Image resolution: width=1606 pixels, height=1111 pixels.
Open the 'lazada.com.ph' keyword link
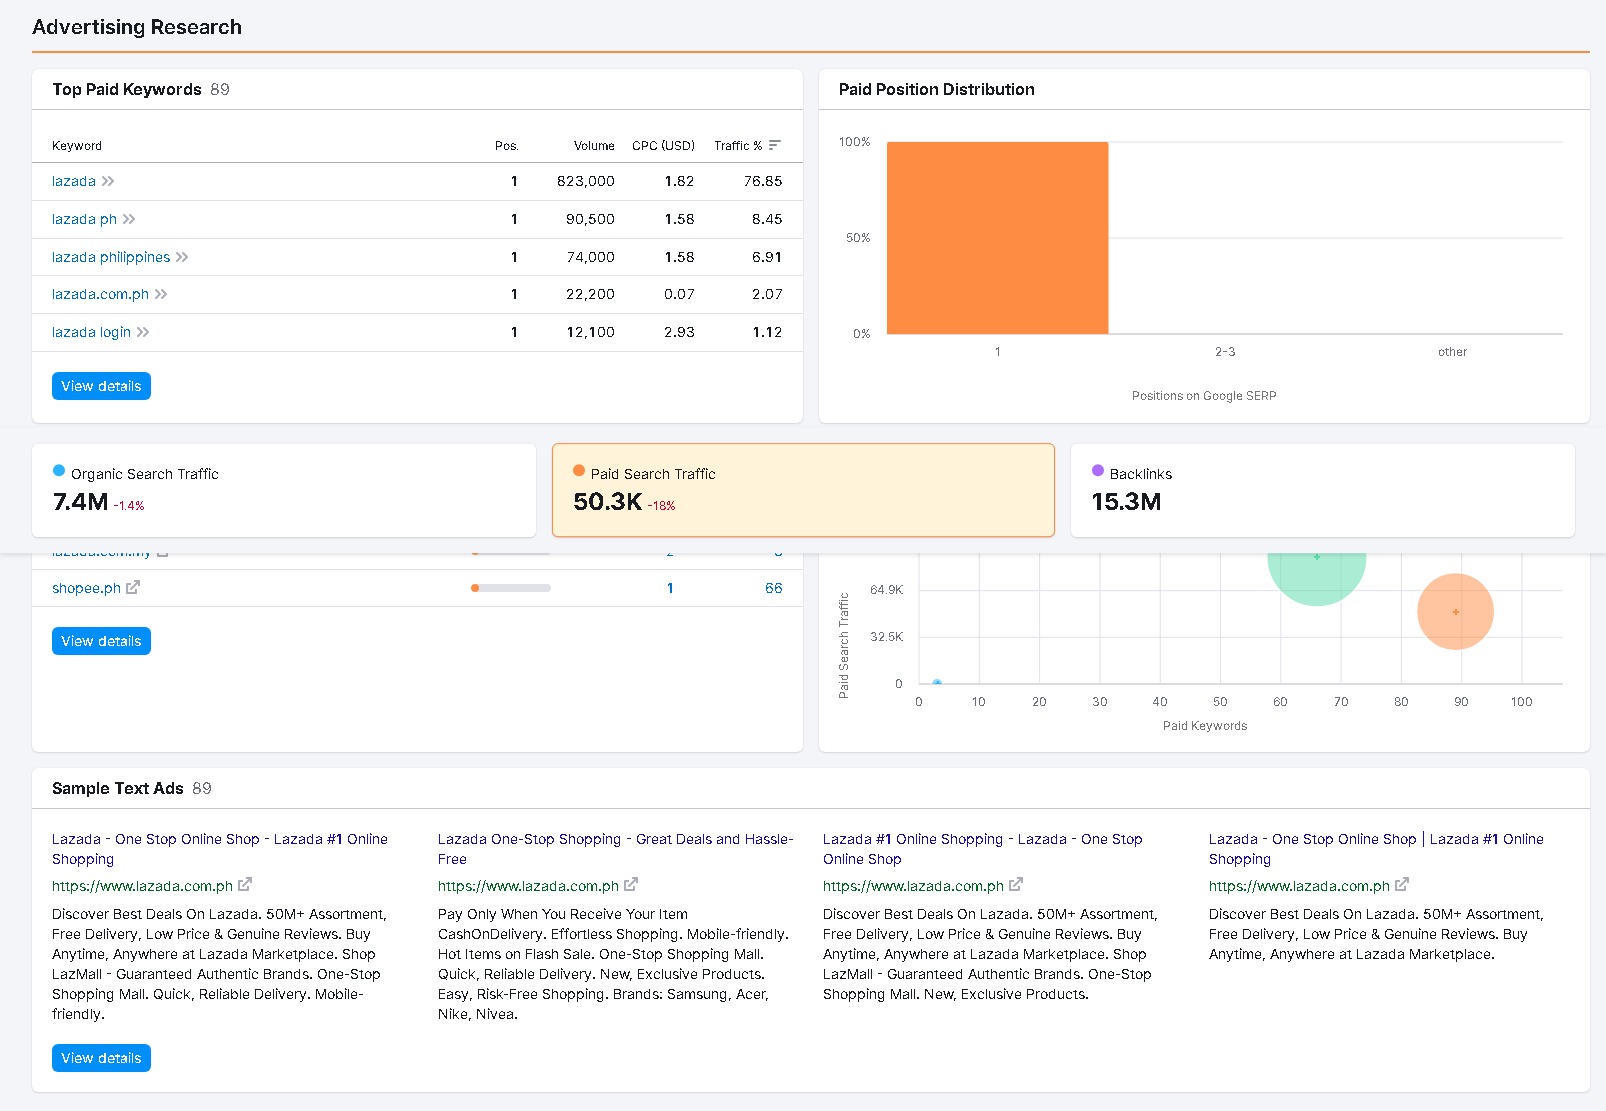(x=100, y=294)
